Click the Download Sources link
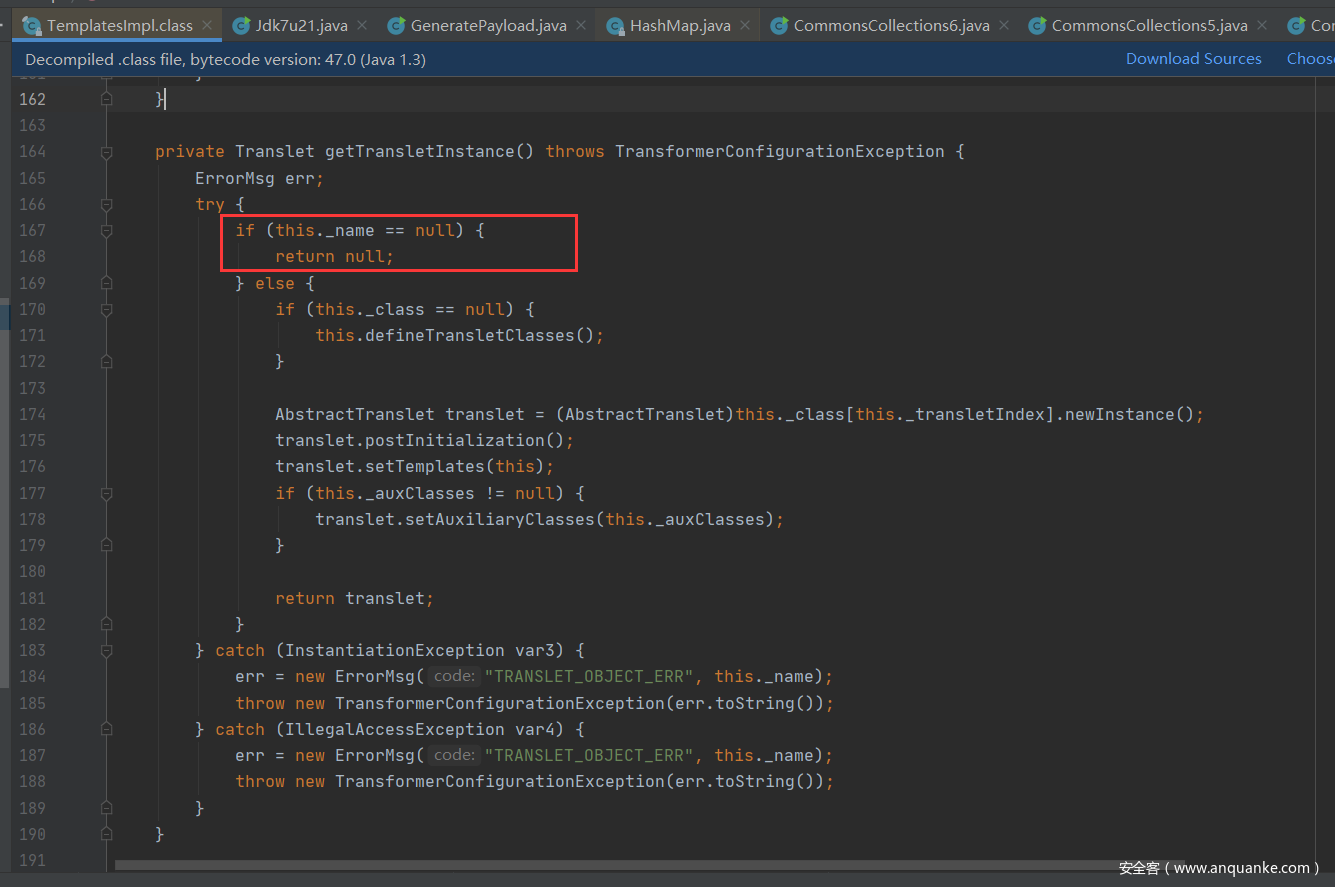1335x887 pixels. [x=1193, y=59]
